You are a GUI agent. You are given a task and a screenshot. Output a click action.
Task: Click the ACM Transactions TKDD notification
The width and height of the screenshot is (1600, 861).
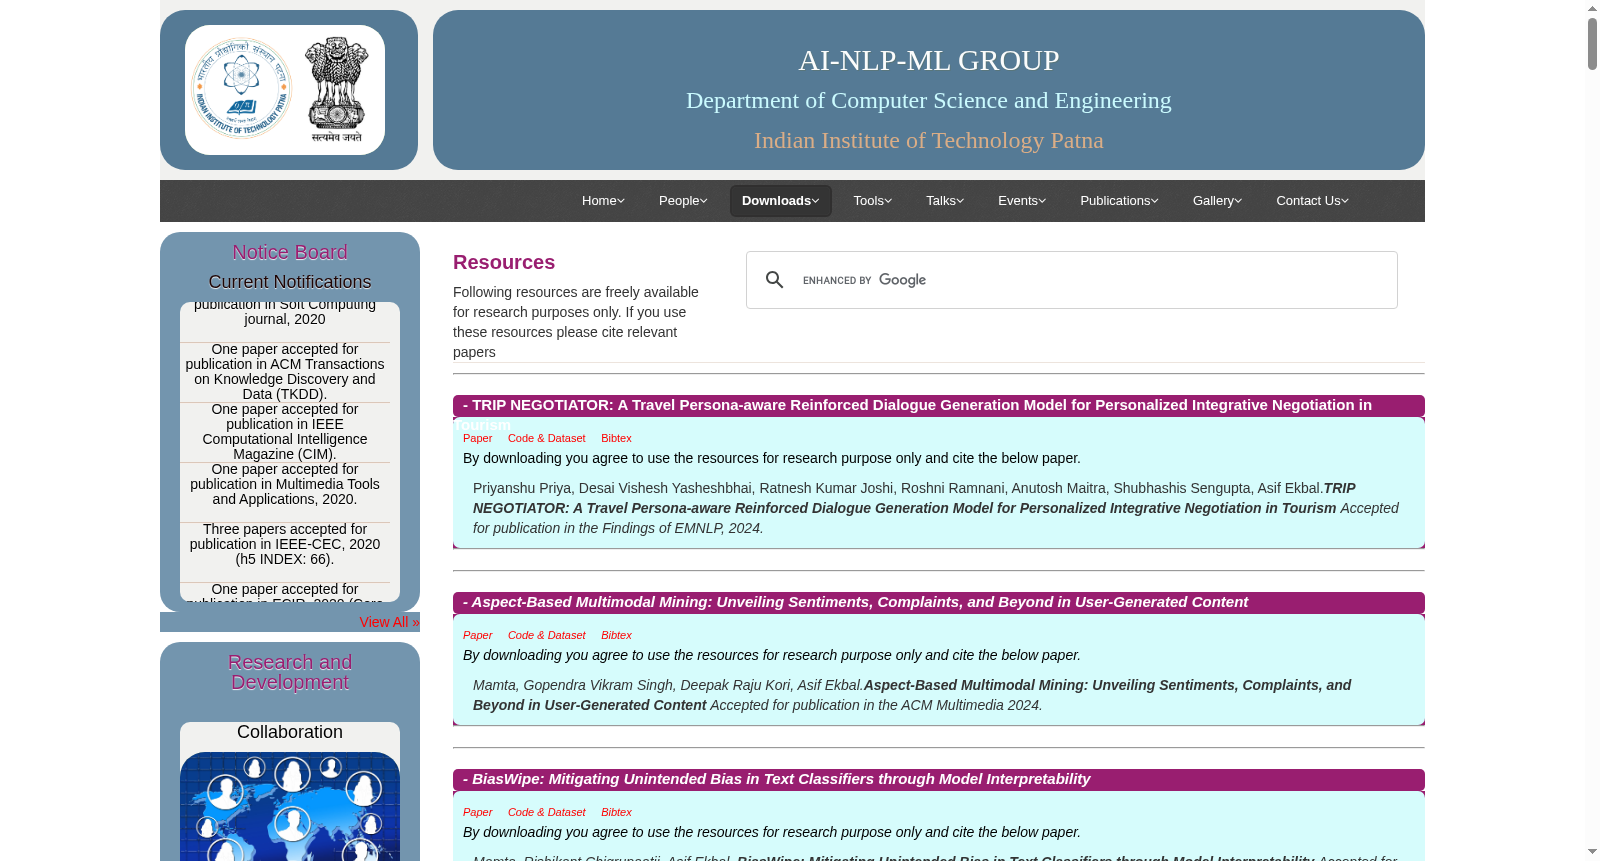285,372
